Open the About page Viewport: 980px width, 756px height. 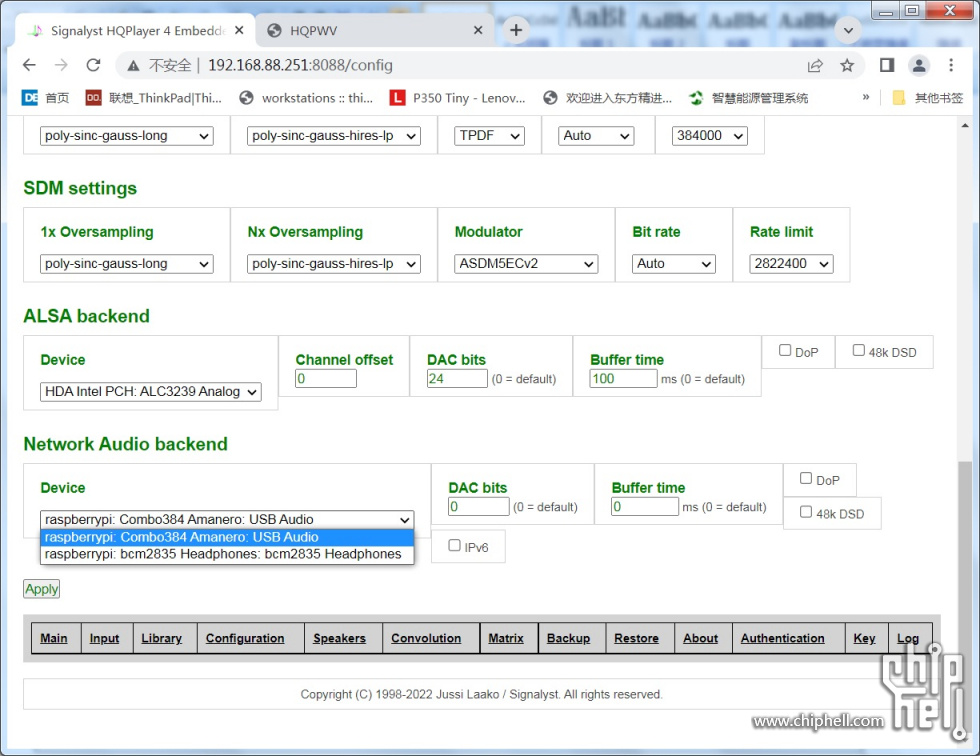(700, 638)
